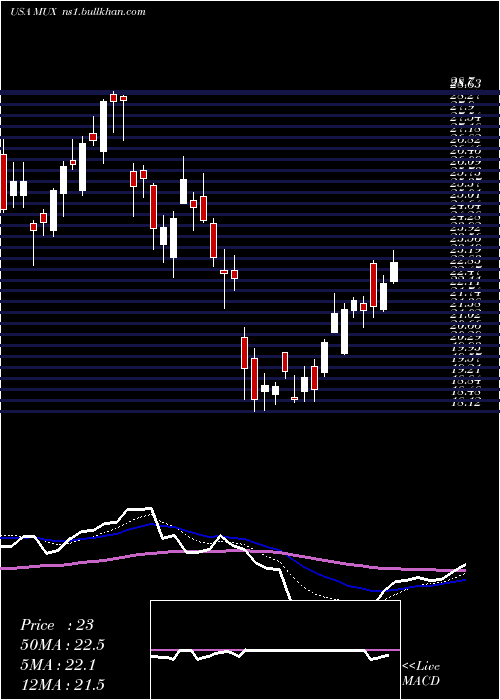Viewport: 500px width, 700px height.
Task: Click the pink signal line in MACD box
Action: [275, 650]
